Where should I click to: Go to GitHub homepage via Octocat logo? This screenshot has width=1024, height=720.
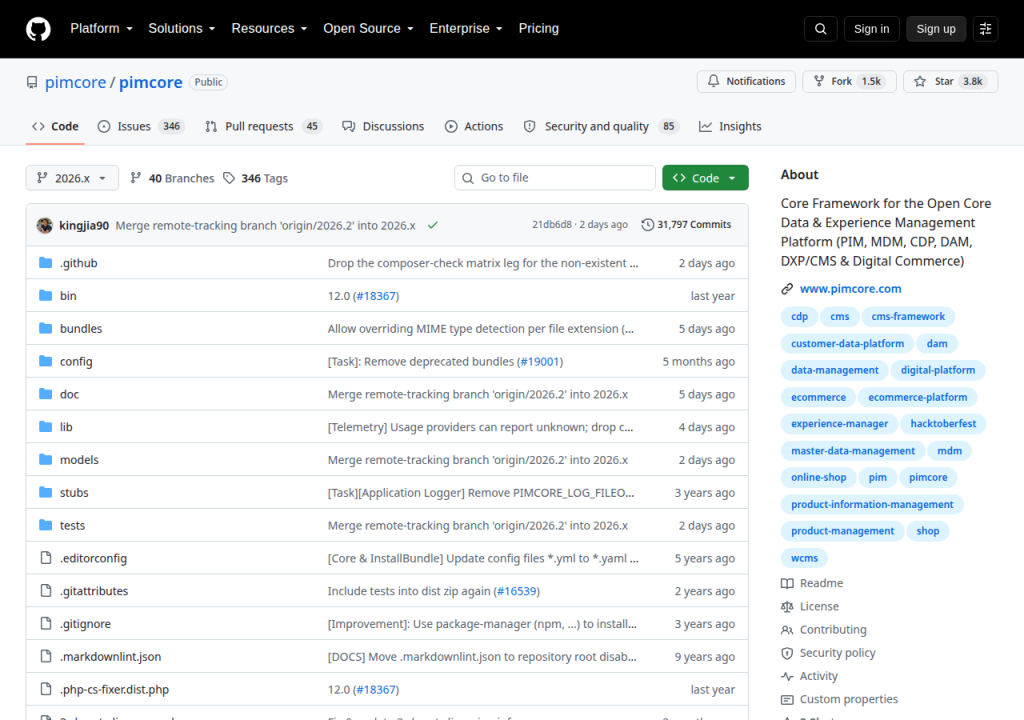pyautogui.click(x=38, y=29)
